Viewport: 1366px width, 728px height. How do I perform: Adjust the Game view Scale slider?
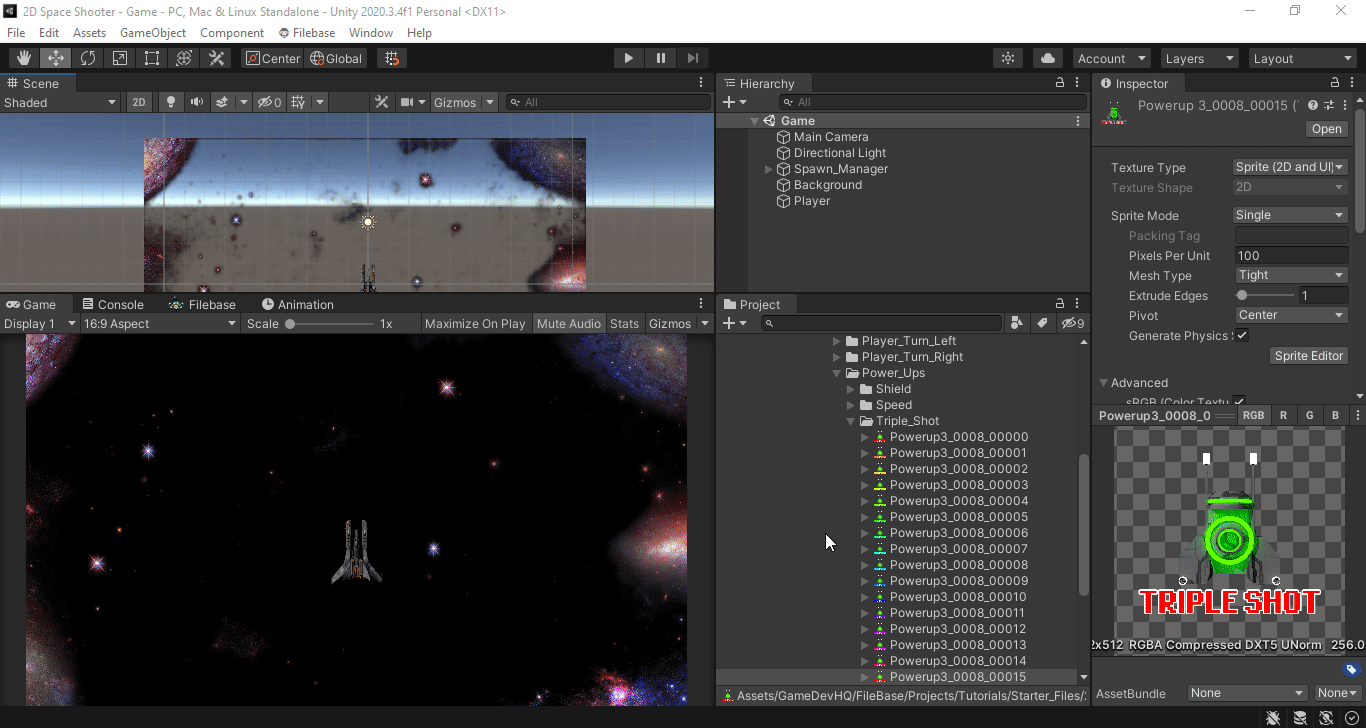pyautogui.click(x=328, y=324)
